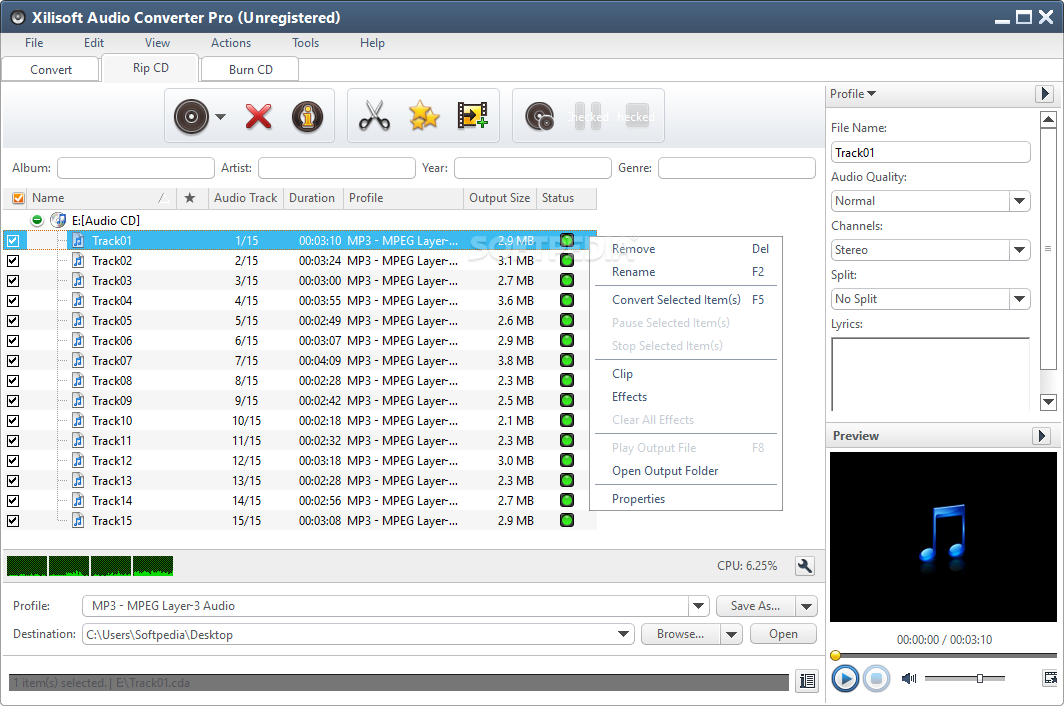The image size is (1064, 706).
Task: Click the green status icon for Track10
Action: (x=567, y=420)
